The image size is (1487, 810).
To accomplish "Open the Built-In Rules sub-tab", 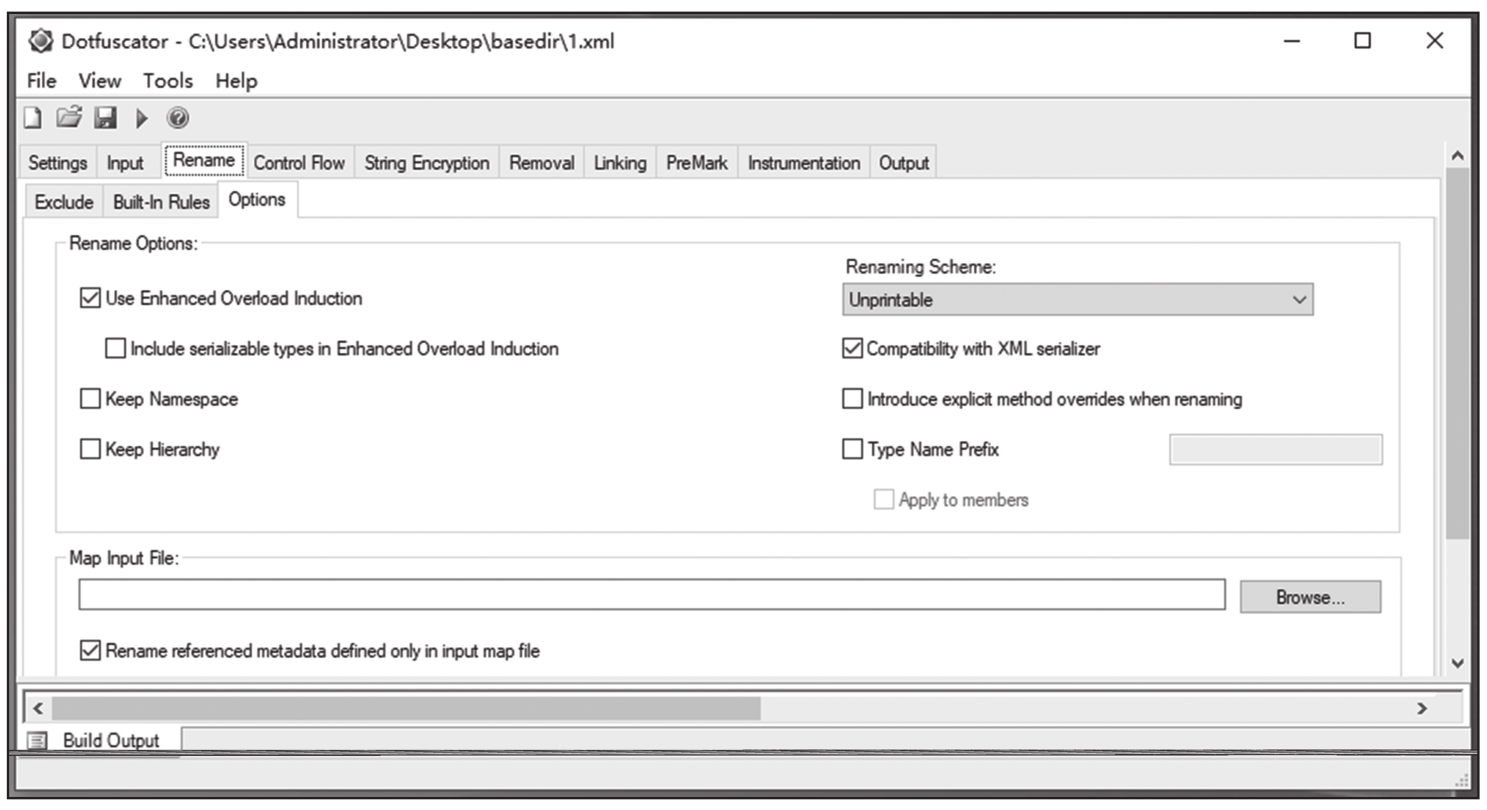I will pos(161,202).
